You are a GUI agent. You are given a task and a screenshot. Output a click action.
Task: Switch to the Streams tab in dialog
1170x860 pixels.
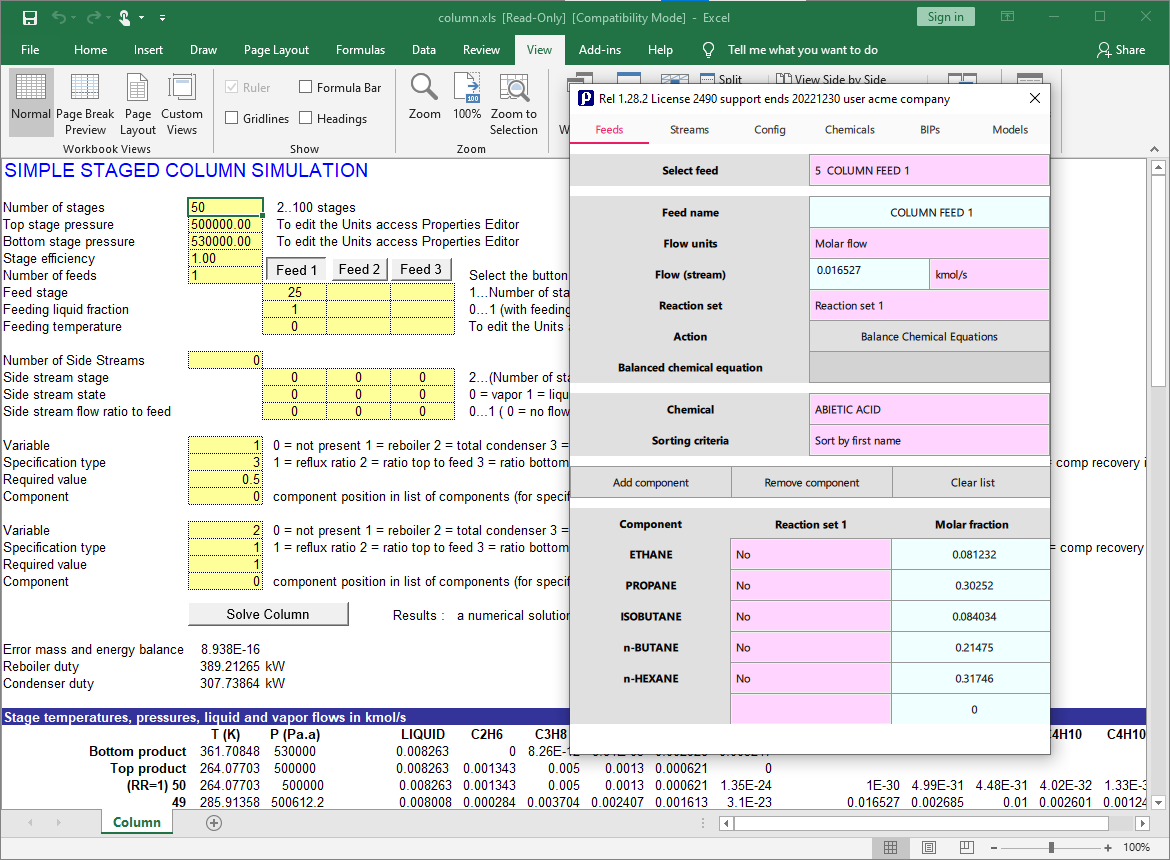click(x=689, y=130)
